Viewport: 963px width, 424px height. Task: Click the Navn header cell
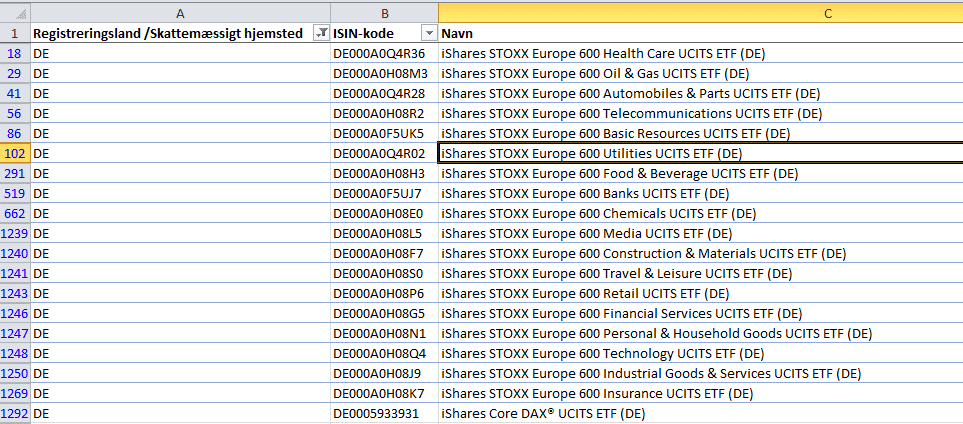(700, 33)
